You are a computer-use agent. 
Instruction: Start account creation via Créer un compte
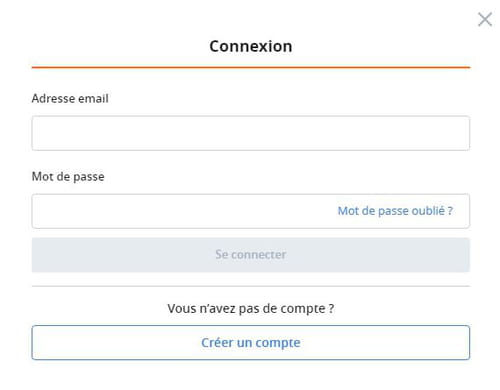(x=251, y=342)
